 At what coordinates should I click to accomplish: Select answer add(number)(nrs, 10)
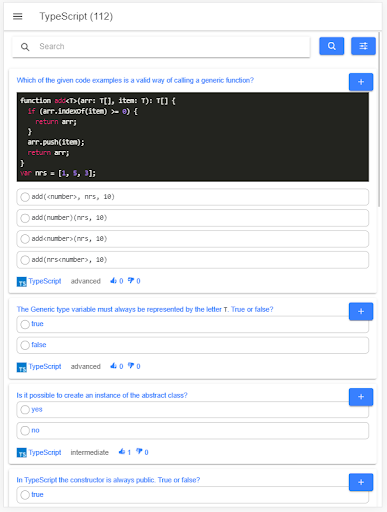point(193,218)
